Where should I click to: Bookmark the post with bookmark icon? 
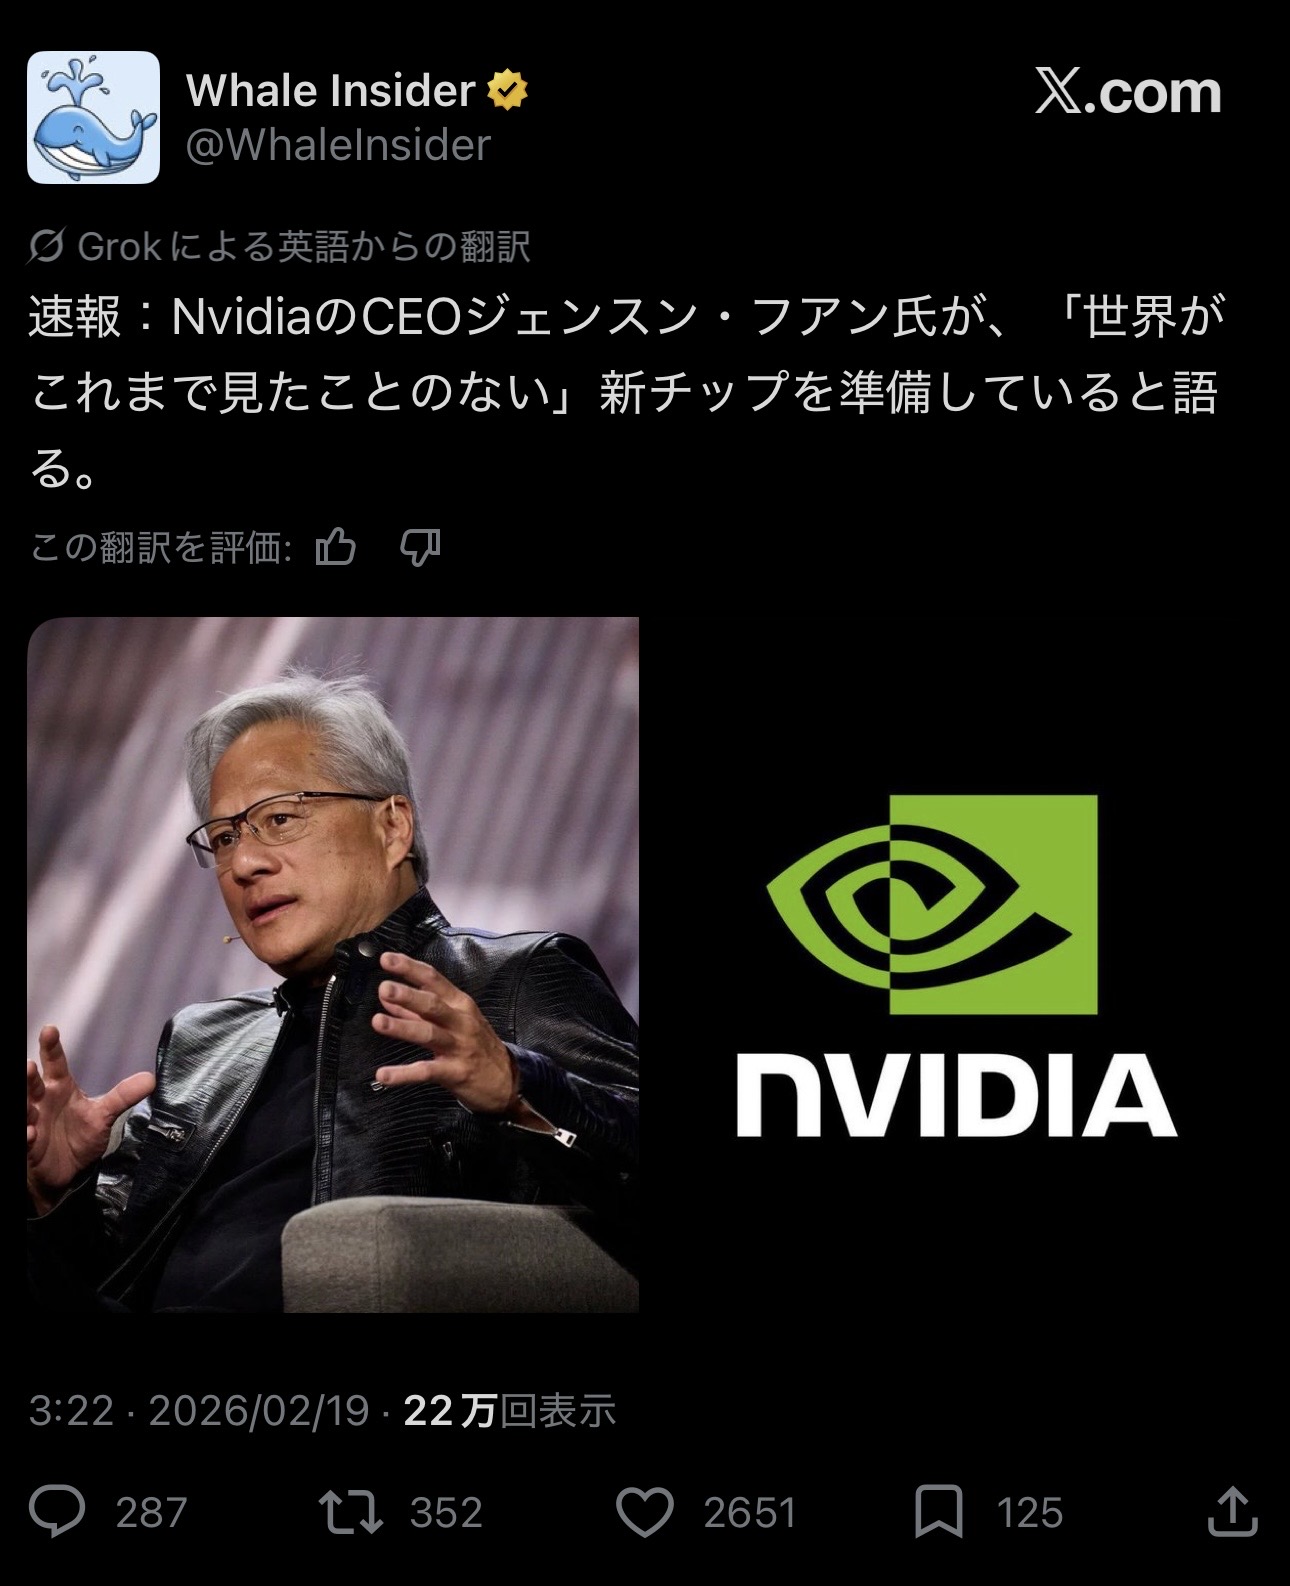938,1512
